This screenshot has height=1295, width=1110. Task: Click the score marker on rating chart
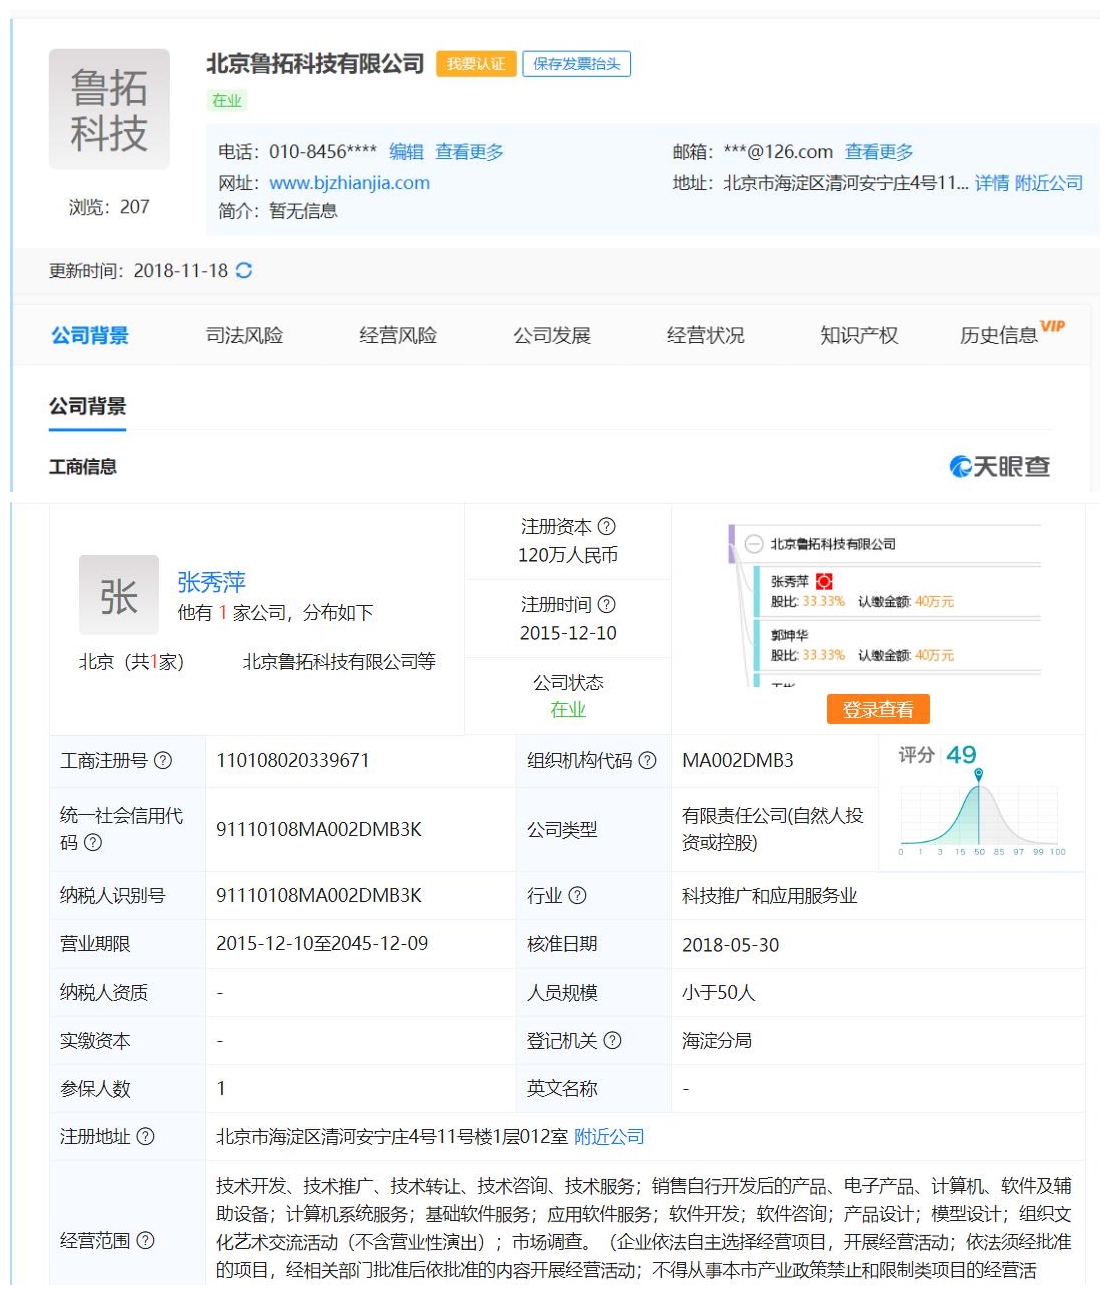click(x=978, y=774)
